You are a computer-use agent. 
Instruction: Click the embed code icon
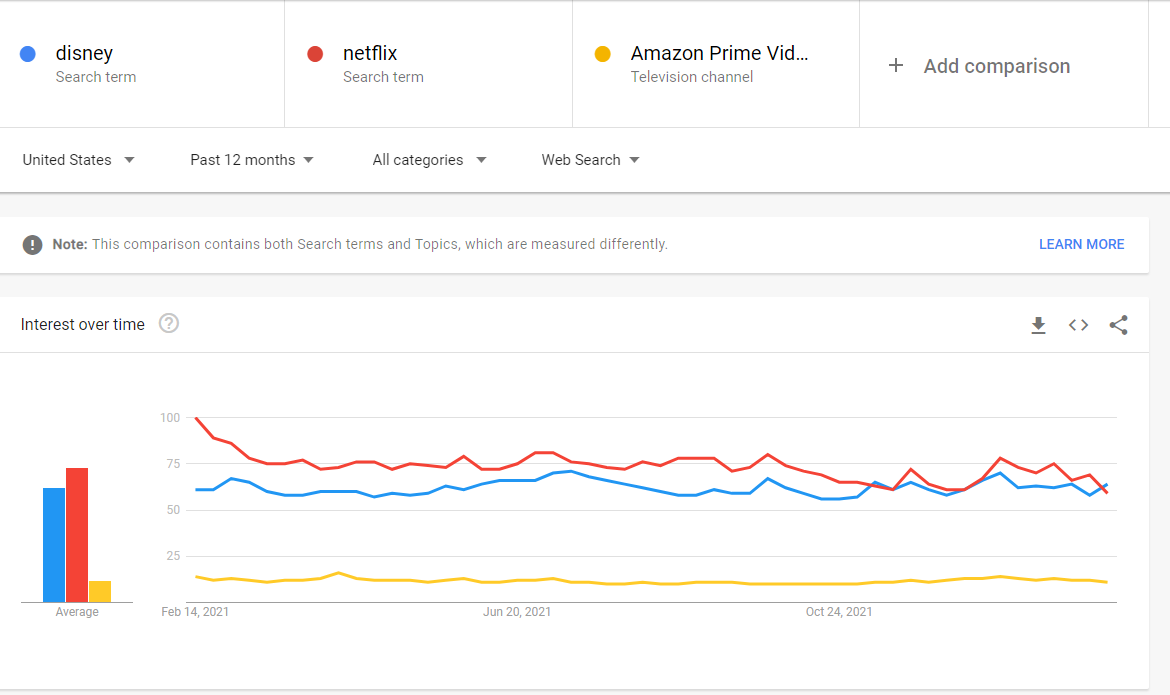pyautogui.click(x=1078, y=325)
